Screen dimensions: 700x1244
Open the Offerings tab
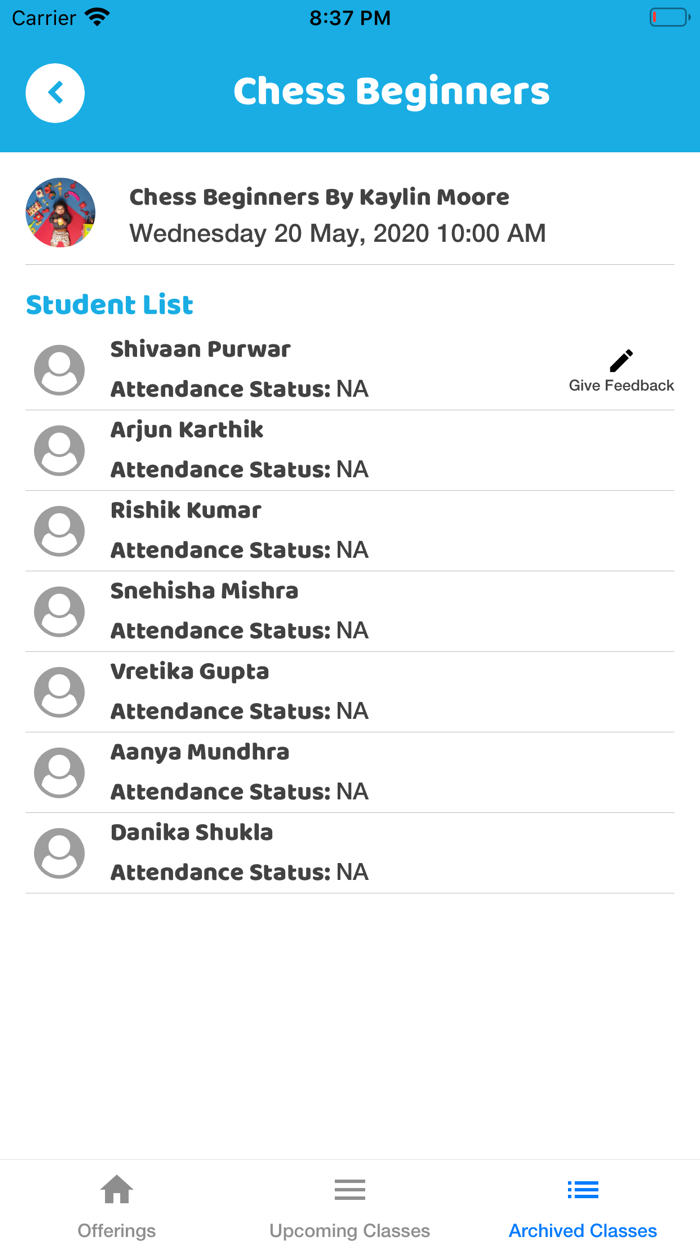[117, 1206]
